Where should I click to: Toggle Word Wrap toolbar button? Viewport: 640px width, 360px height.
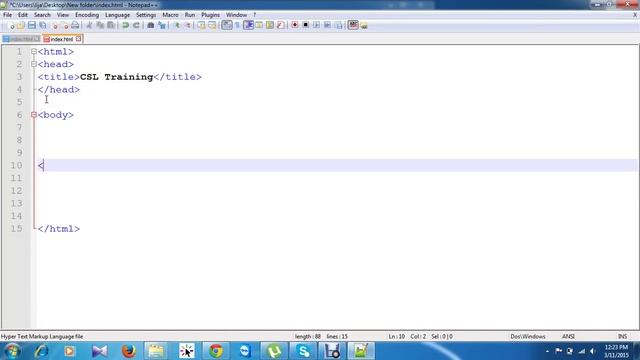click(x=227, y=25)
